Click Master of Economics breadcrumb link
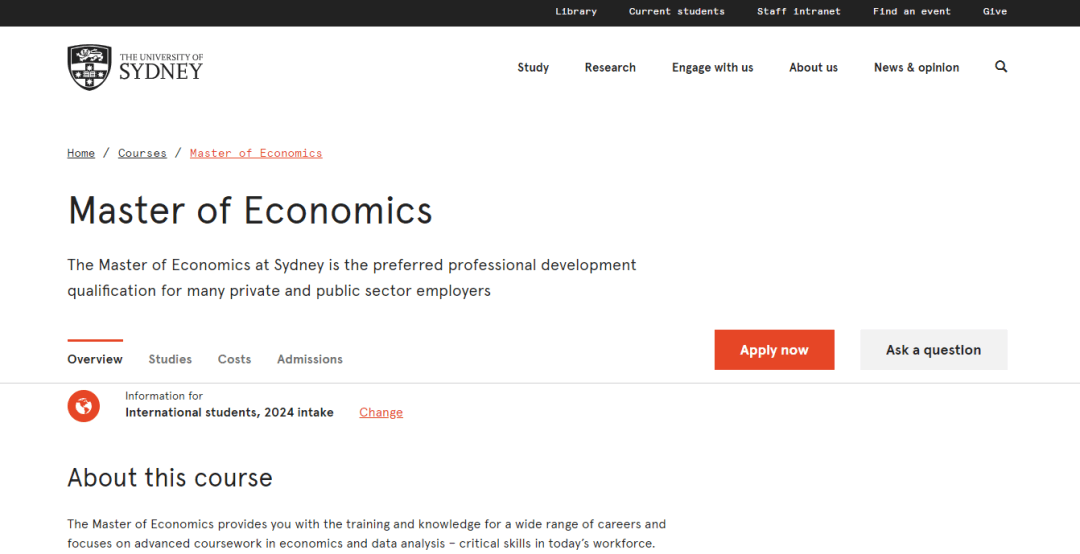 (256, 153)
